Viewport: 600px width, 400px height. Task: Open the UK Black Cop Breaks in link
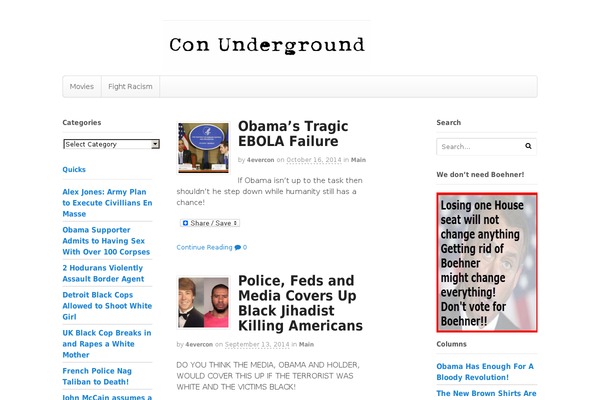tap(107, 344)
